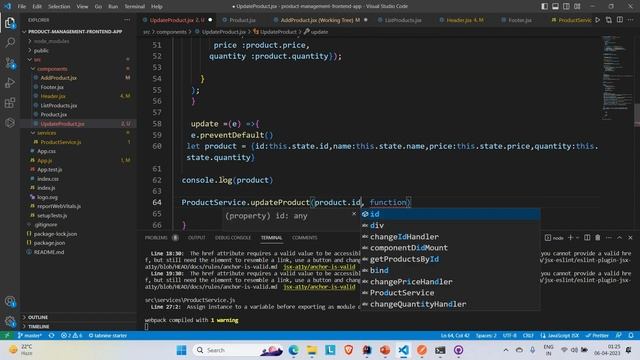The width and height of the screenshot is (640, 360).
Task: Split the editor to the right
Action: [x=620, y=20]
